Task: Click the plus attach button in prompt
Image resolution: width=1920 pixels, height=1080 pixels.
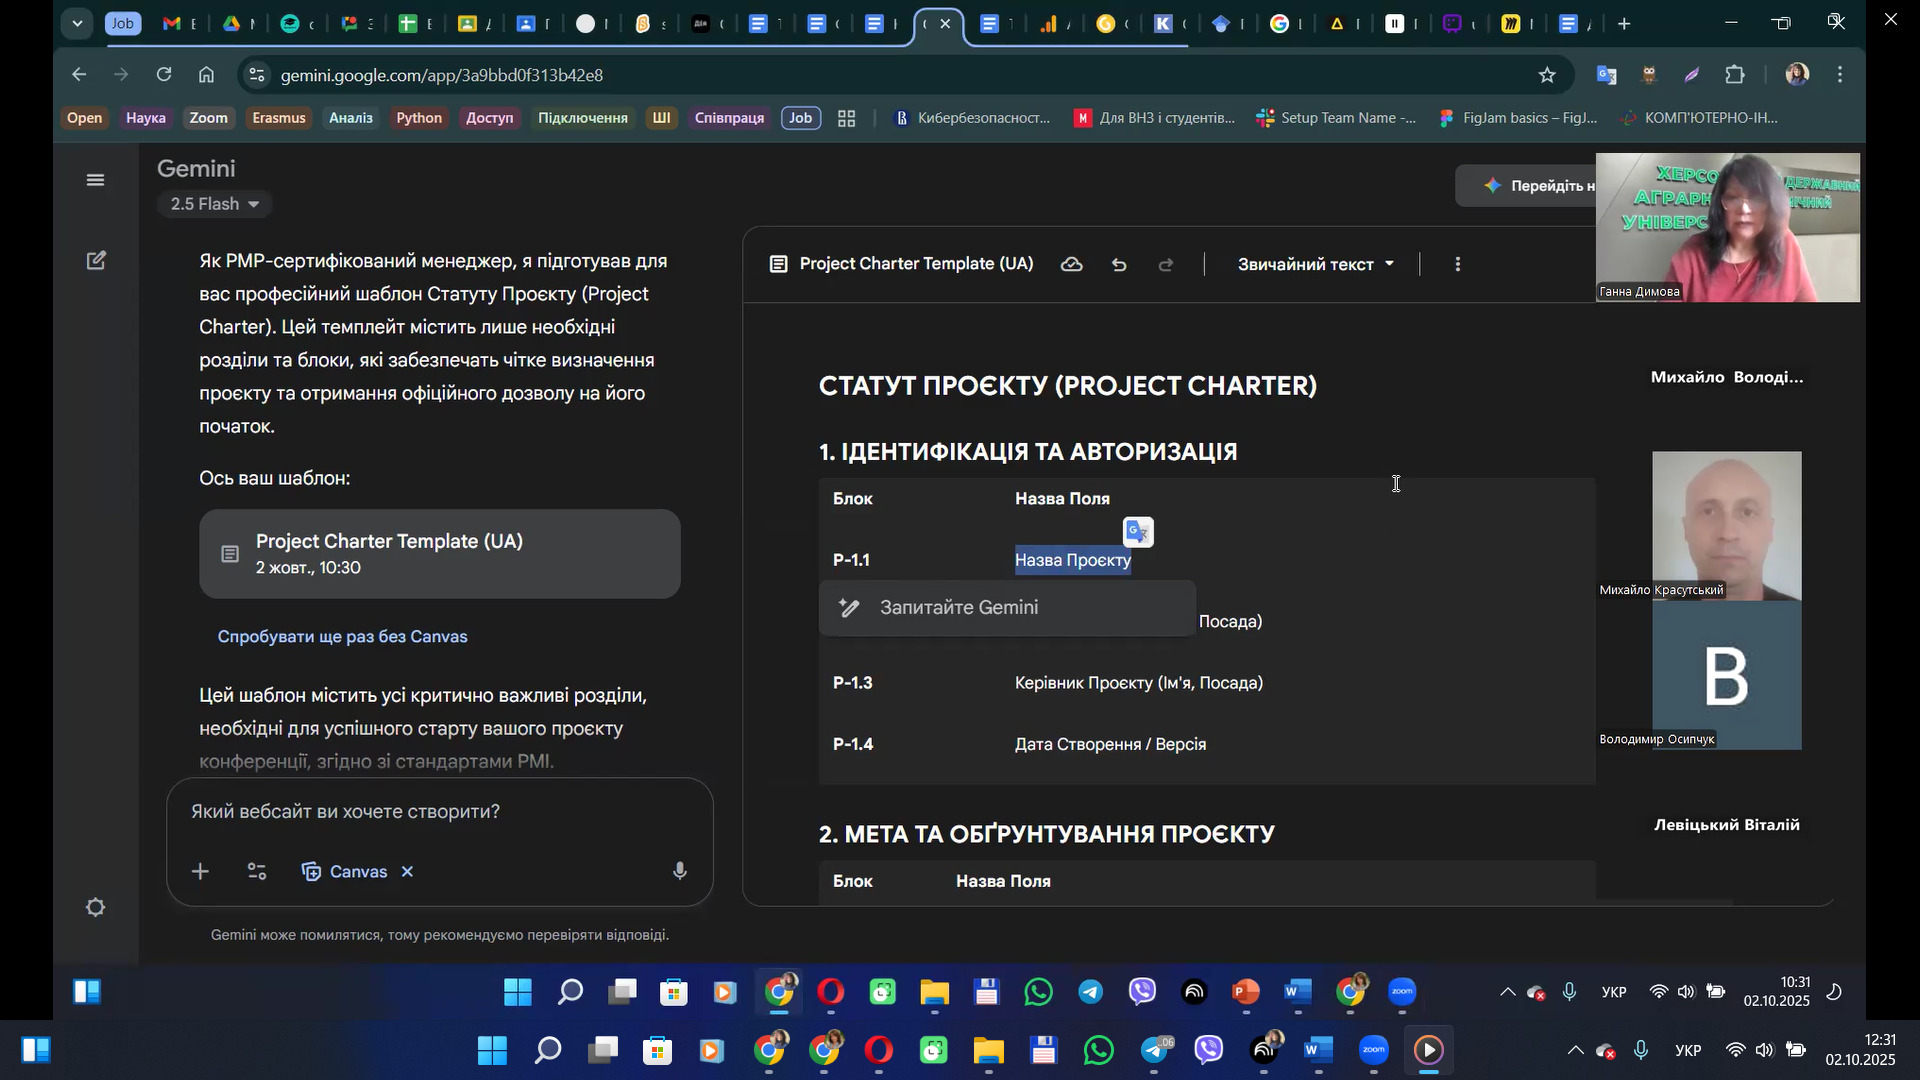Action: [200, 872]
